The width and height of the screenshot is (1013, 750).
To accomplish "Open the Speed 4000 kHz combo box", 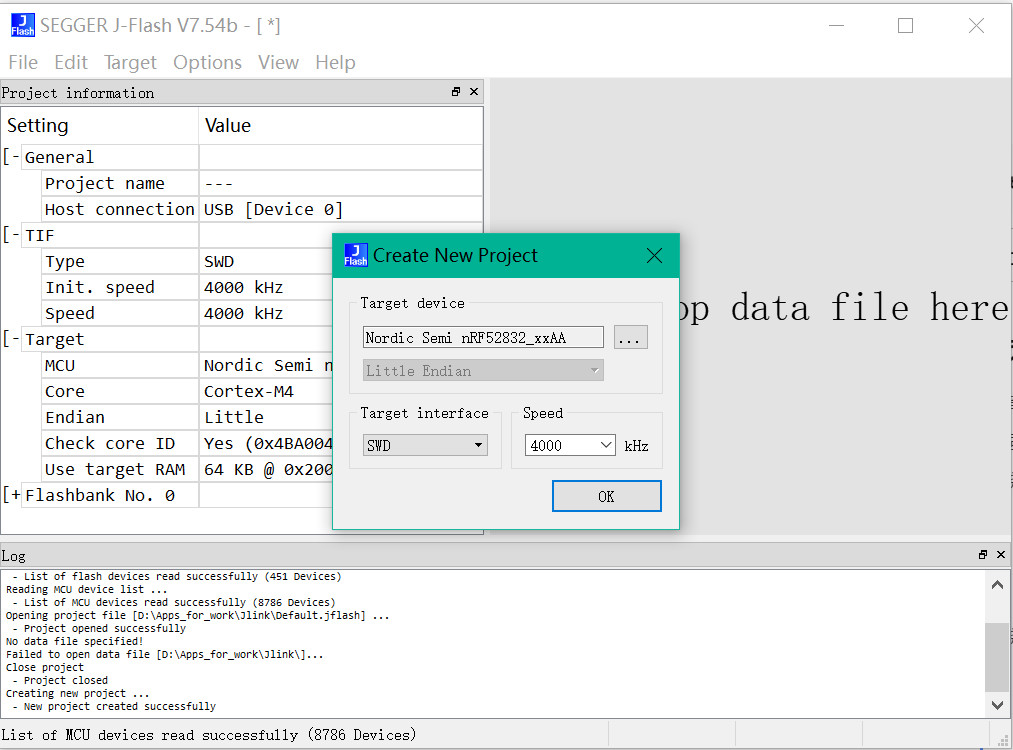I will [570, 445].
